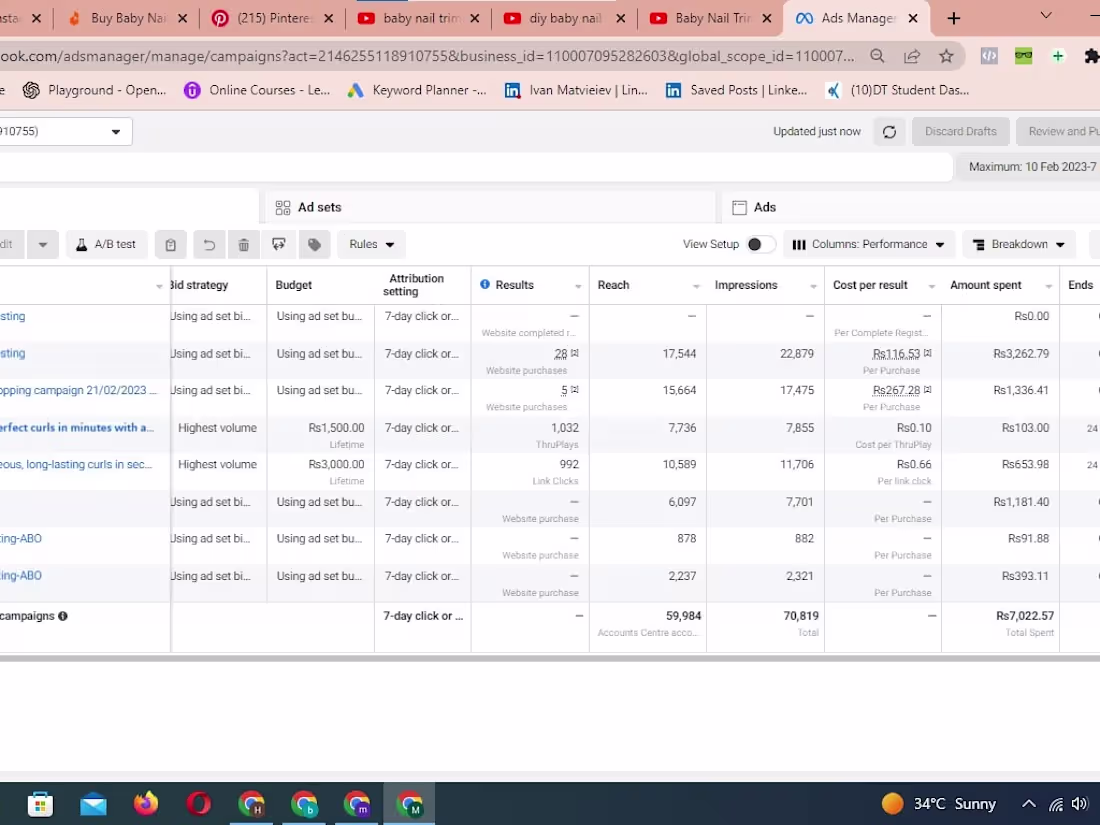1100x825 pixels.
Task: Show hidden tray icons with caret arrow
Action: click(x=1028, y=804)
